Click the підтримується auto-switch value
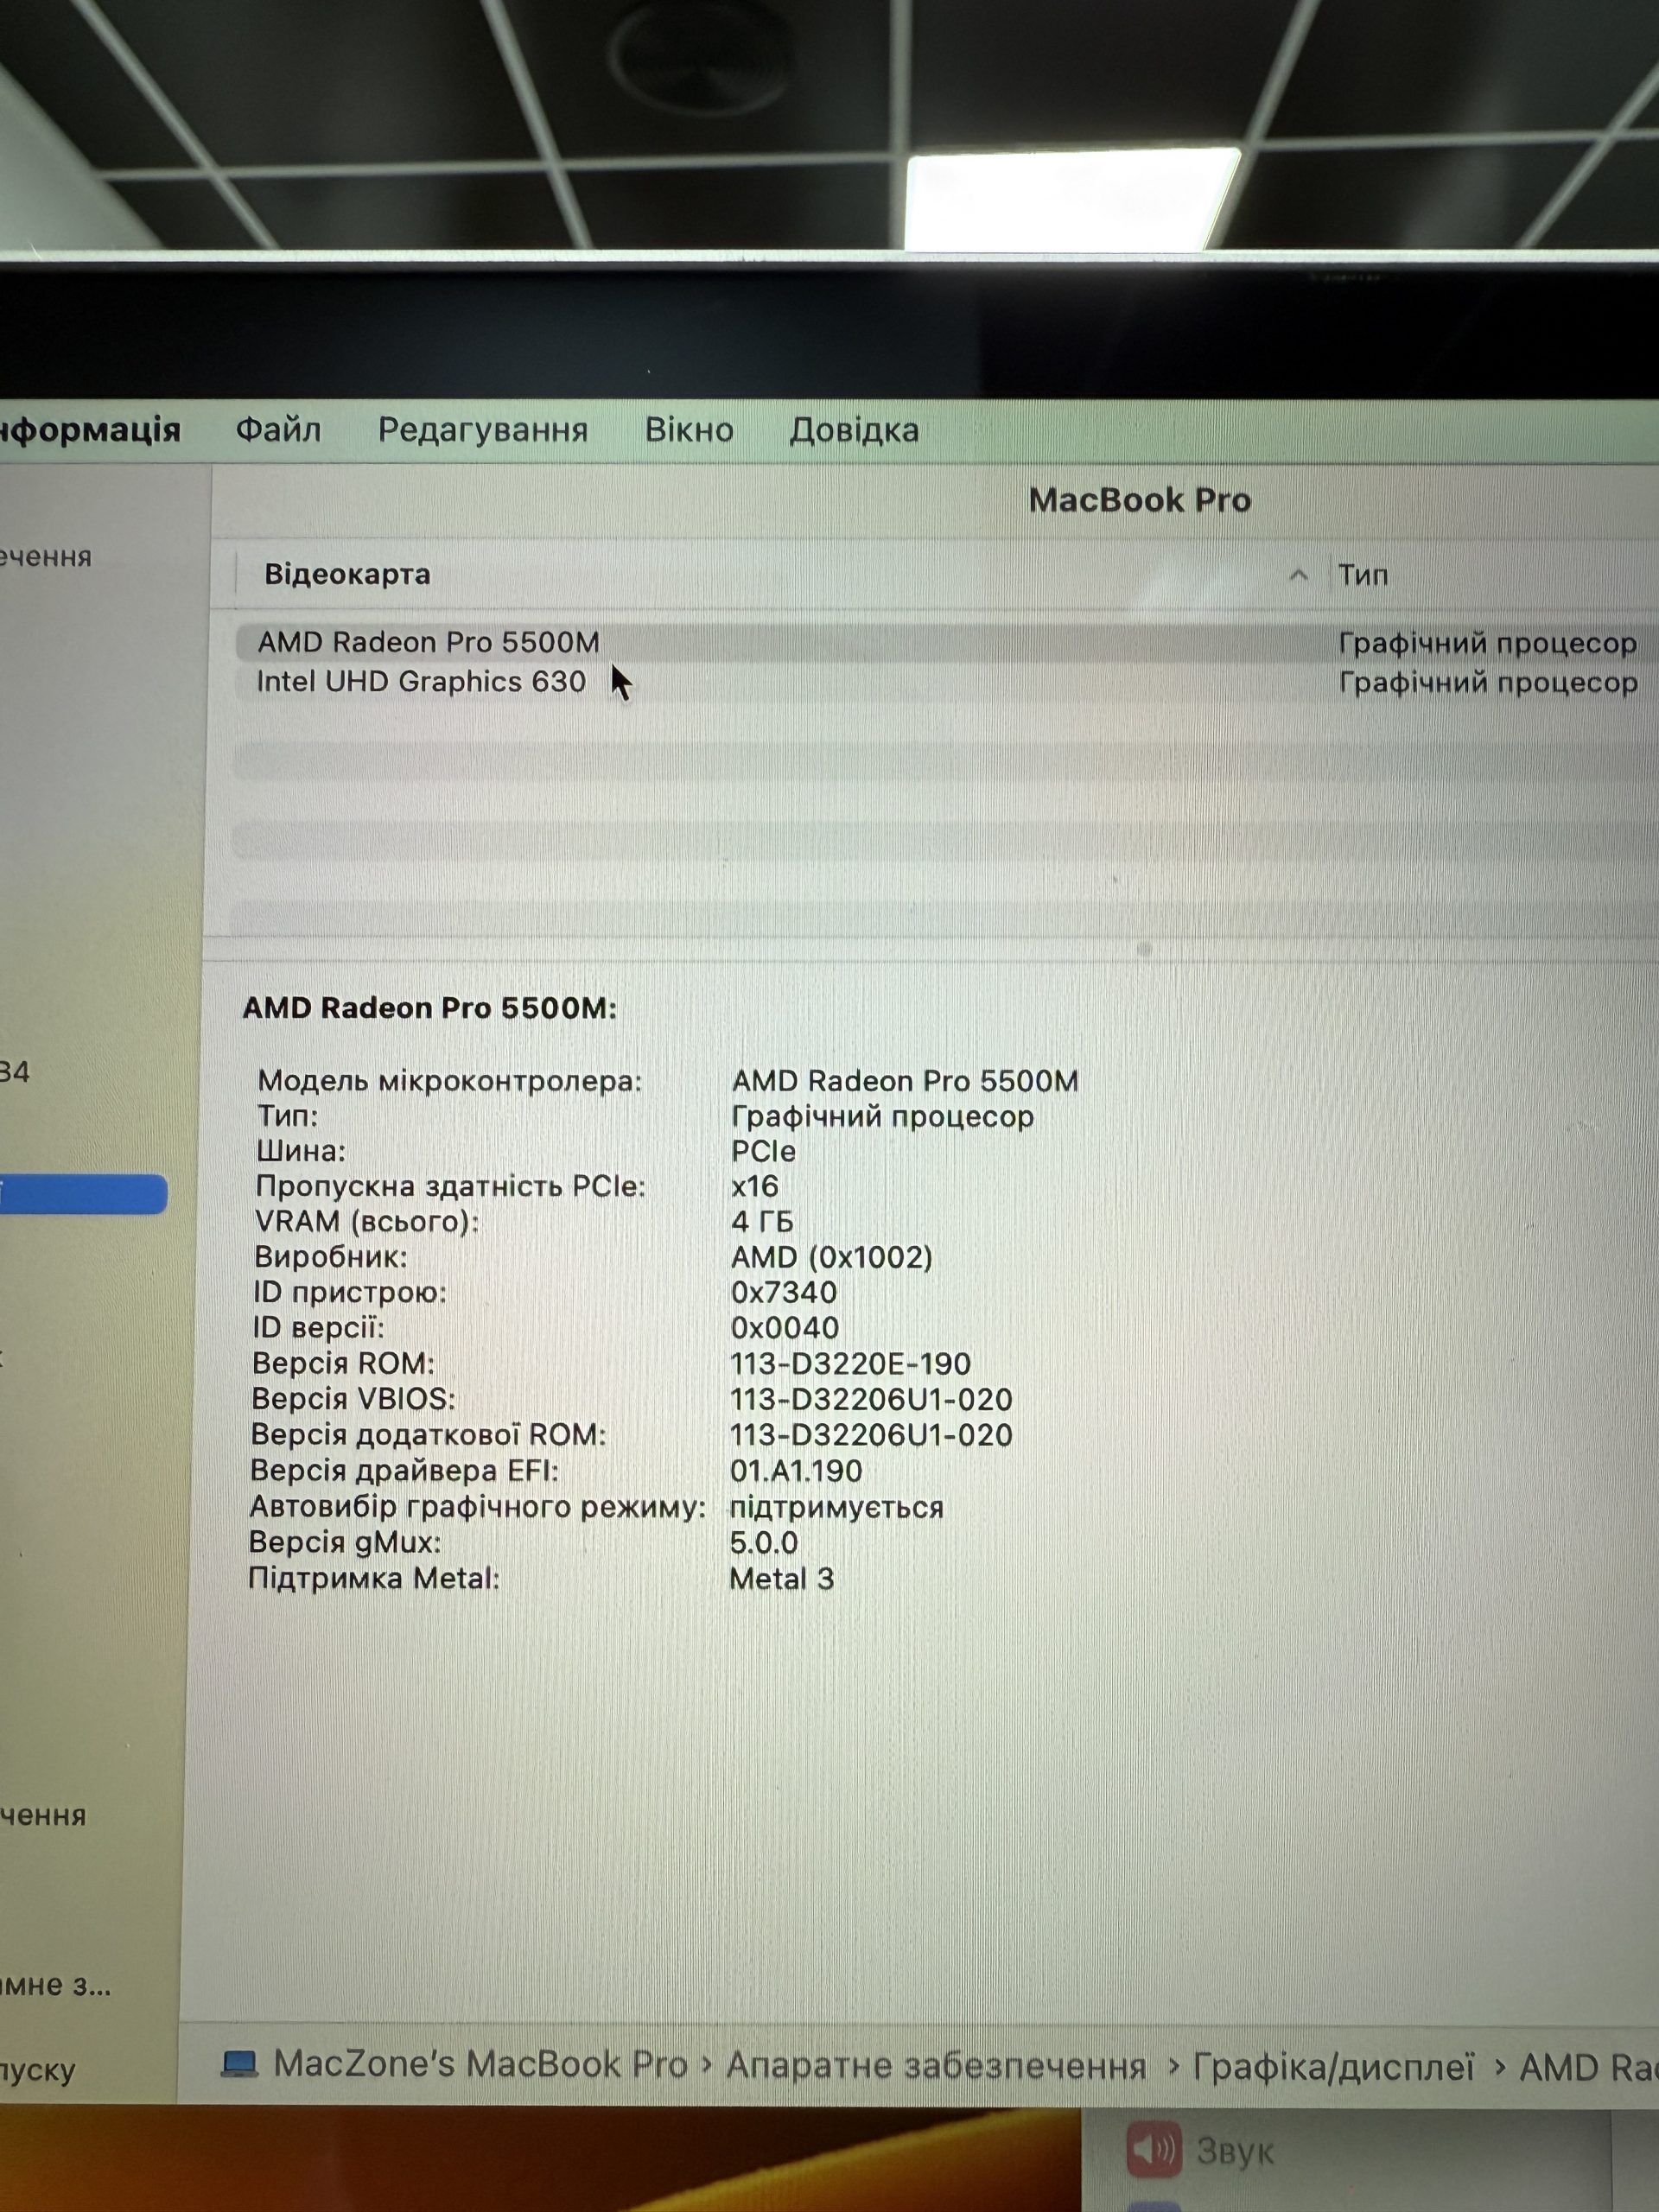The height and width of the screenshot is (2212, 1659). pos(837,1507)
